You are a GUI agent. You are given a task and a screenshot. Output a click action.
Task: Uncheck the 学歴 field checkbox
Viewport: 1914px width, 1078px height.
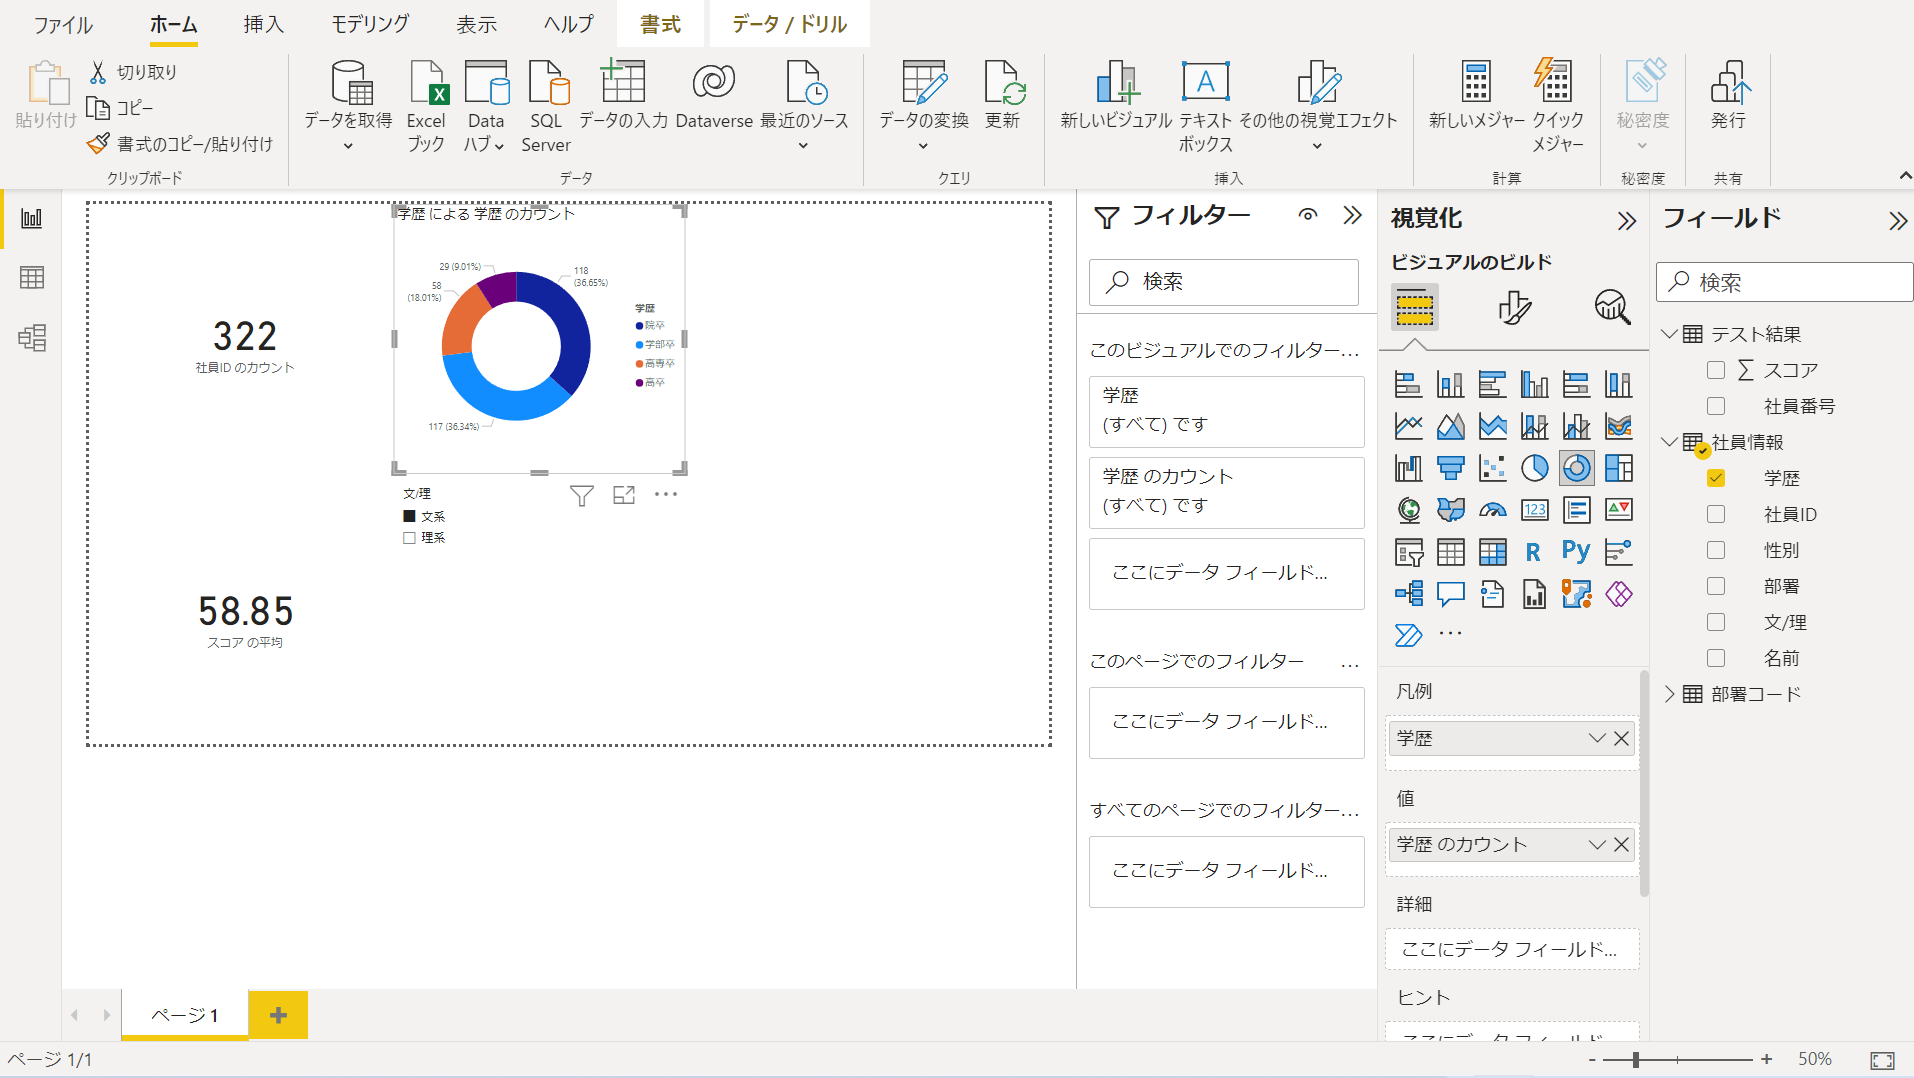point(1716,478)
